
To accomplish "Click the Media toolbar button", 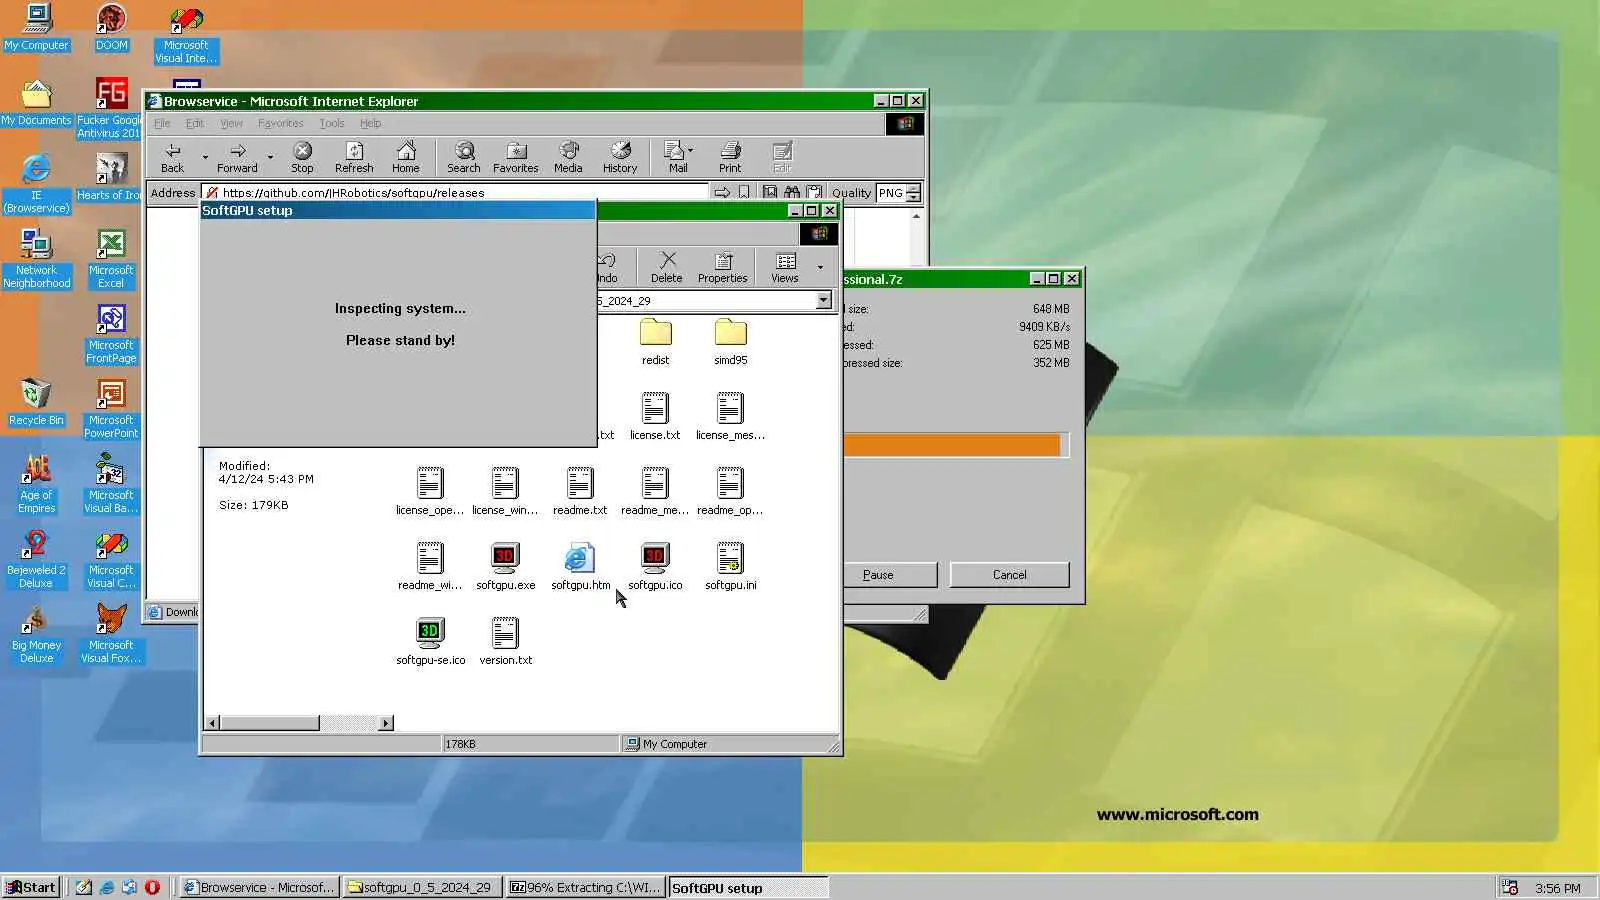I will pyautogui.click(x=568, y=157).
